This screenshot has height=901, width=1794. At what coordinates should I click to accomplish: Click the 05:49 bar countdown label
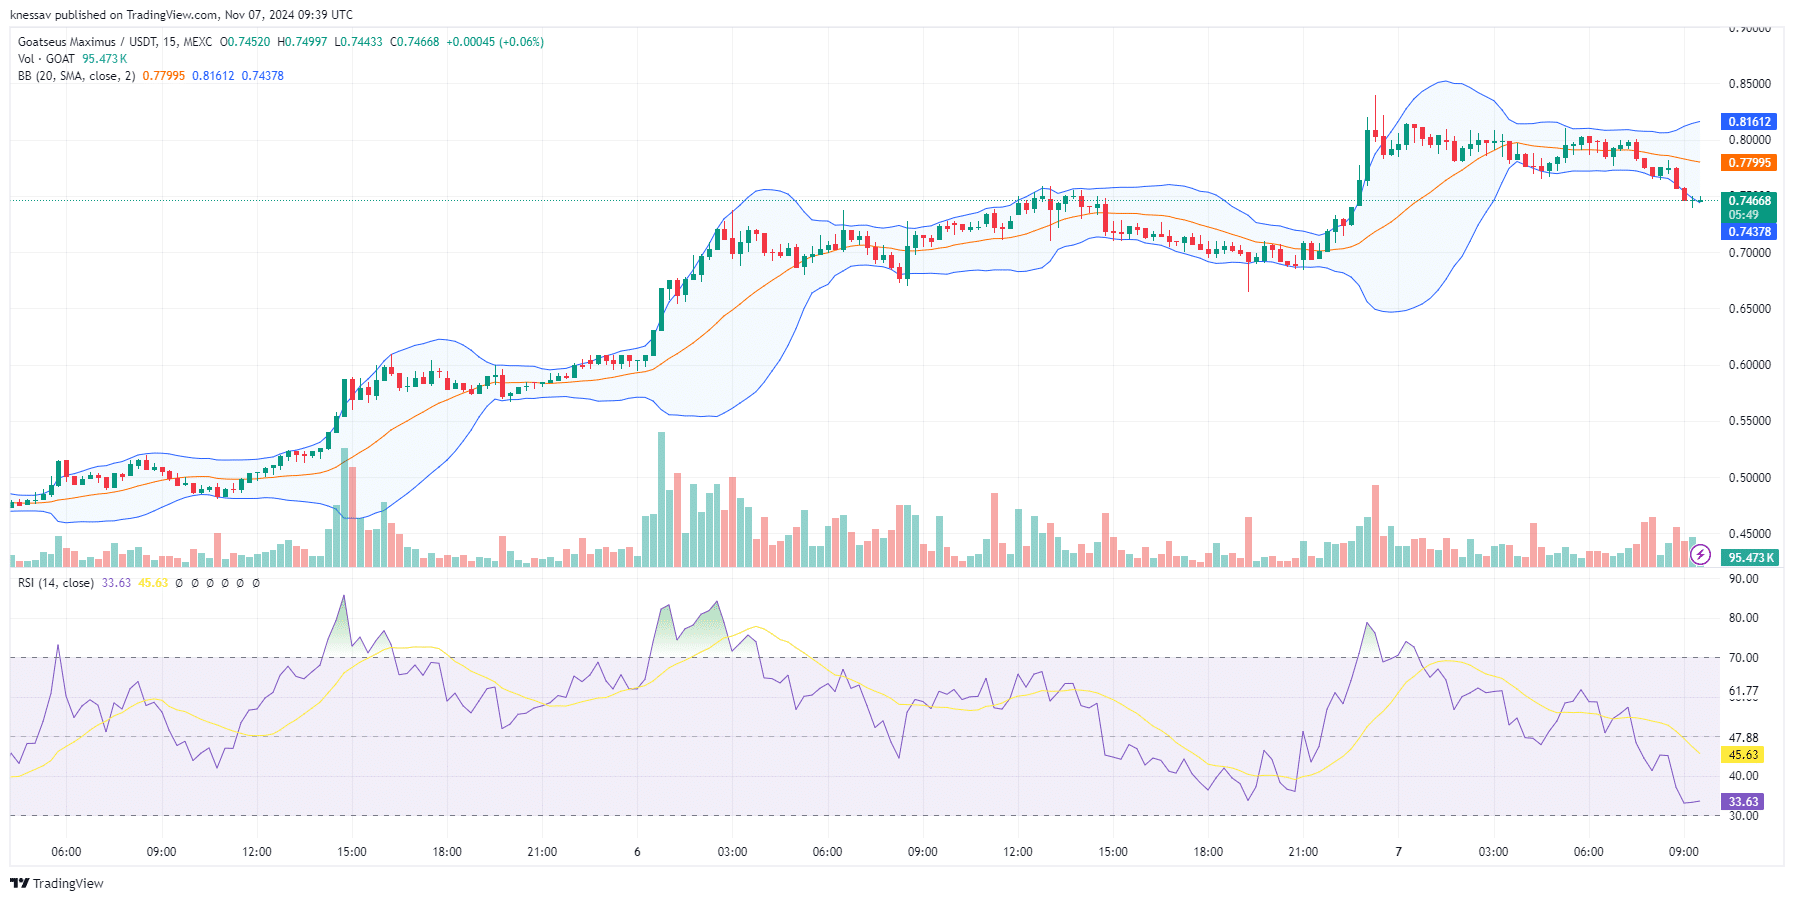1743,215
